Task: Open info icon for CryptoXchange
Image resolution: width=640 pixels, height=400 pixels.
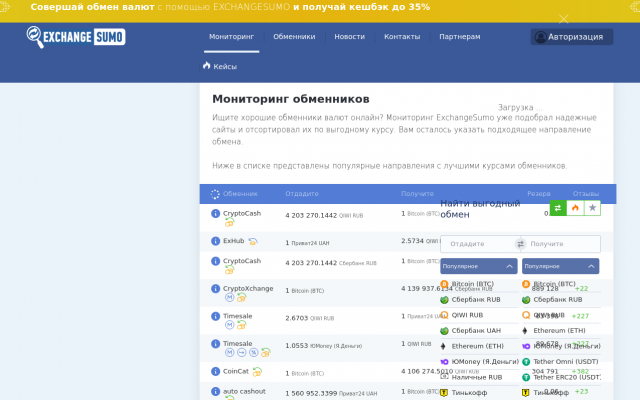Action: [x=216, y=289]
